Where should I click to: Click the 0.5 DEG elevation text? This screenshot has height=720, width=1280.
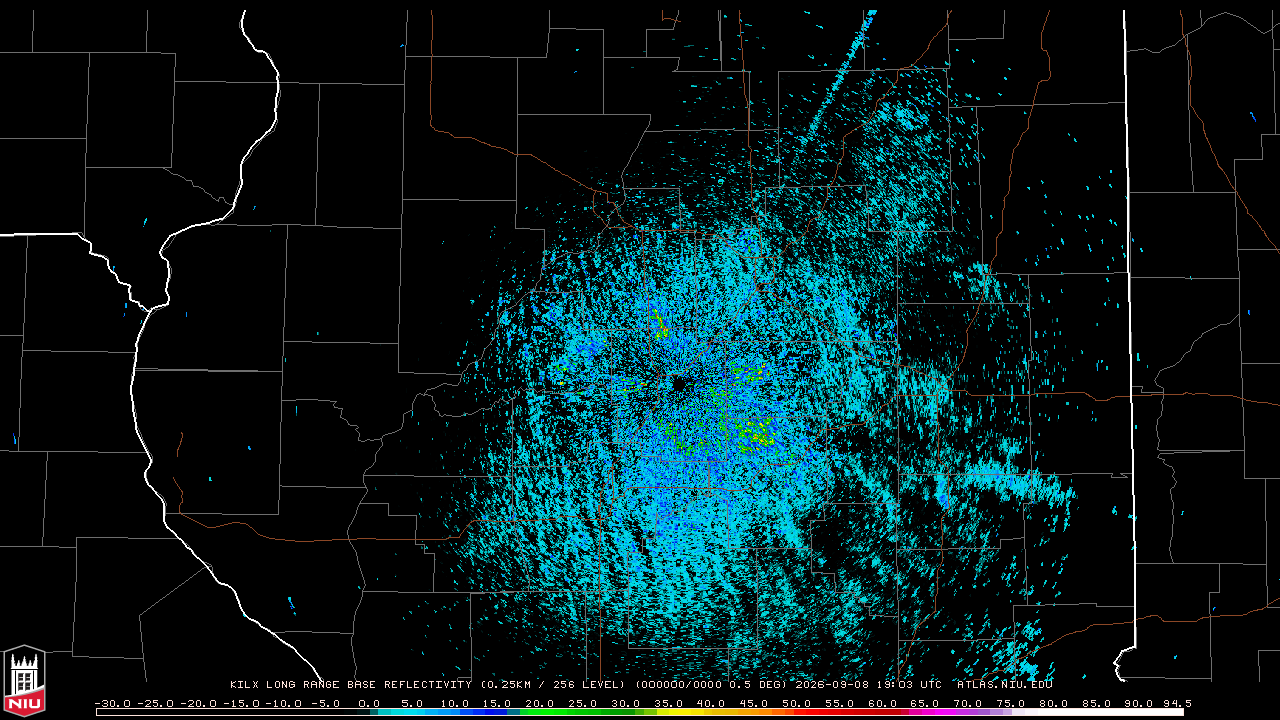[x=761, y=685]
